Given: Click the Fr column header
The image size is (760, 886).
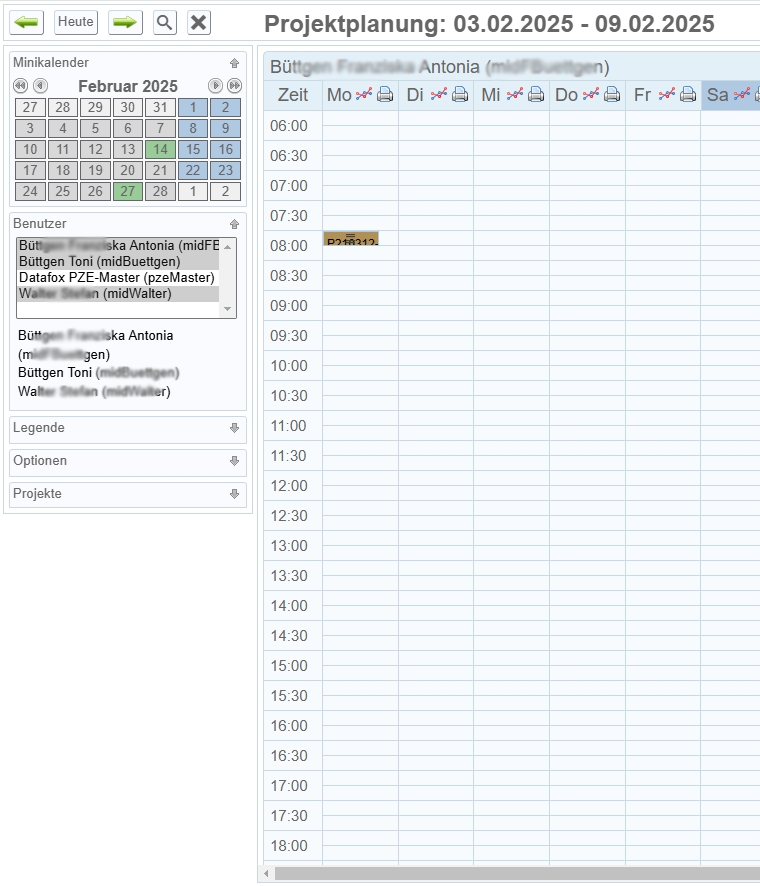Looking at the screenshot, I should point(642,95).
